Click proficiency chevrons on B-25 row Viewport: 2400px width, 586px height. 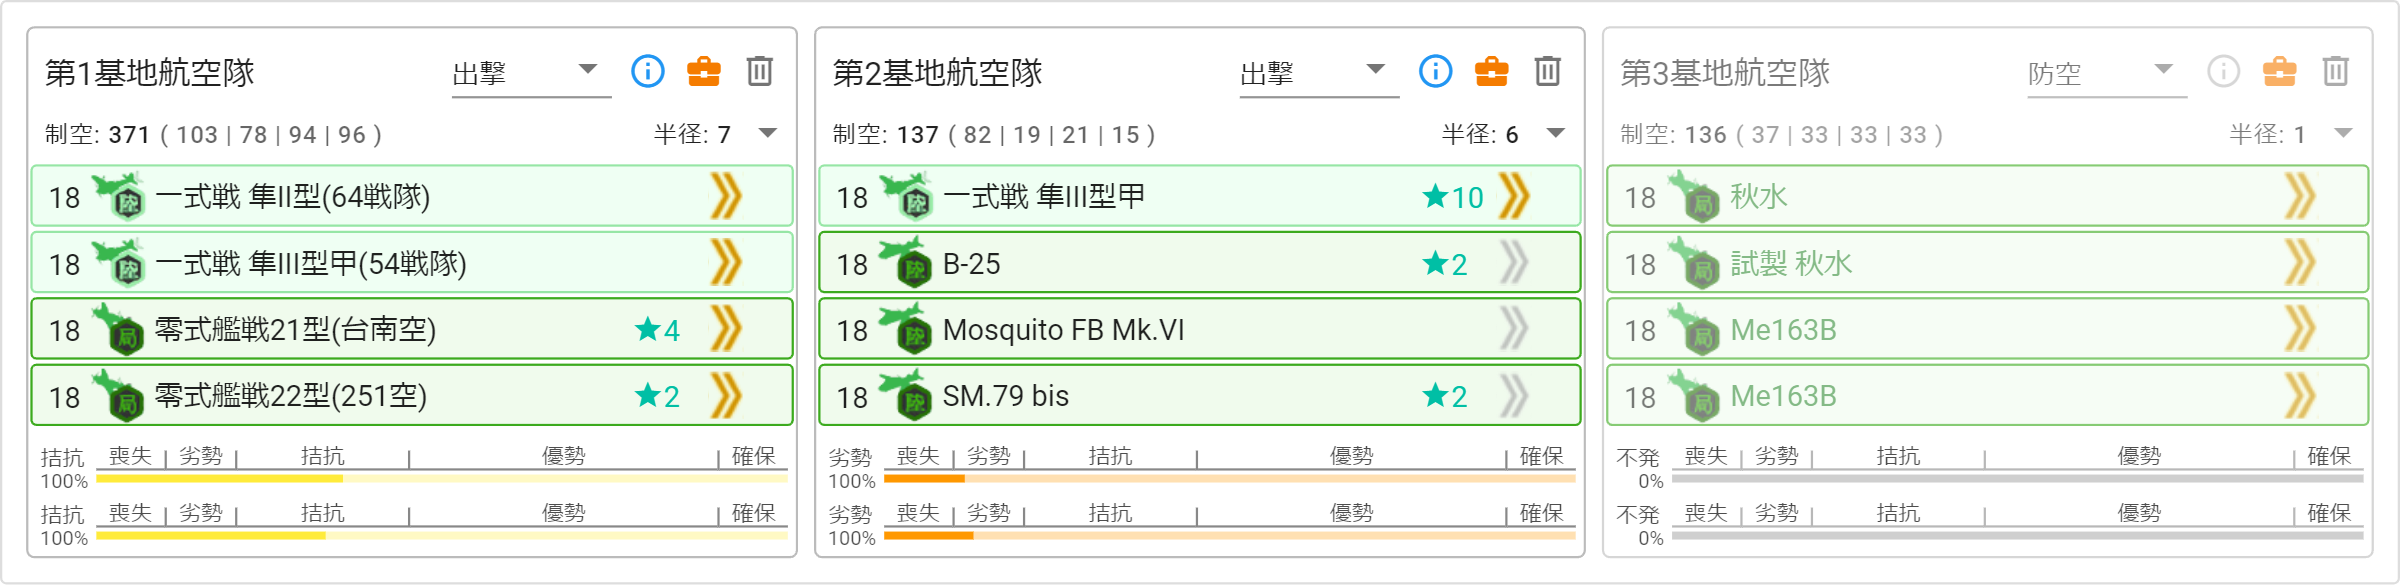point(1514,263)
